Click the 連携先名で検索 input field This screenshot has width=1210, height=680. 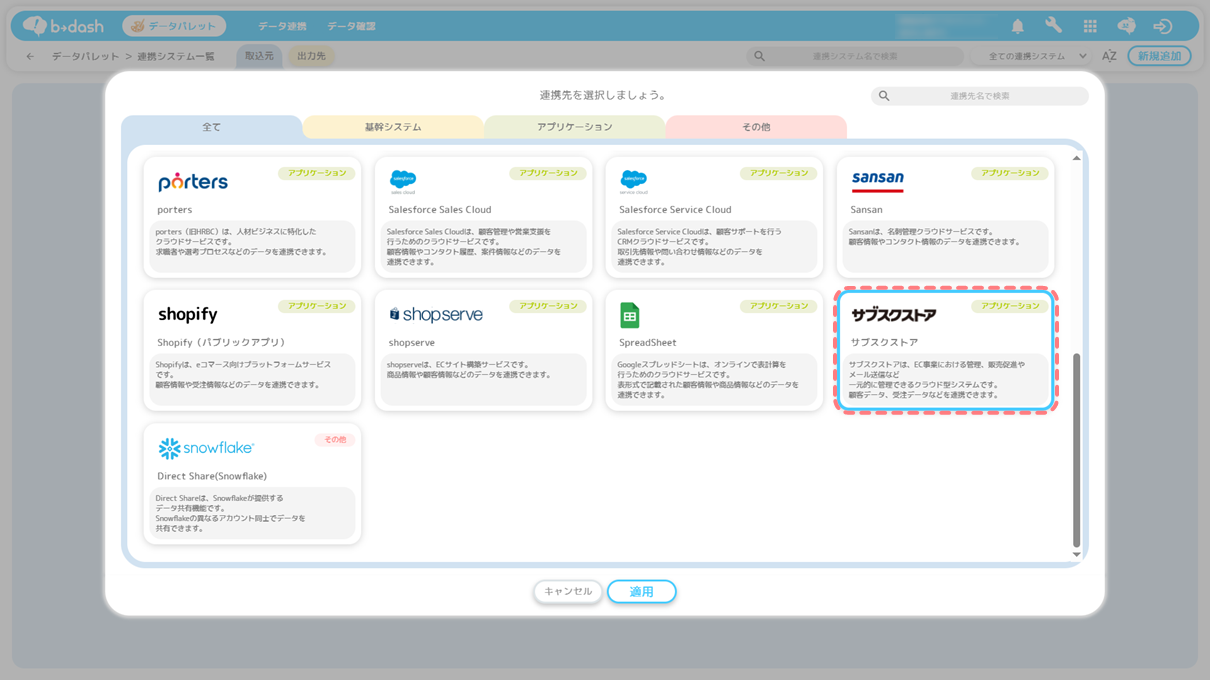click(979, 96)
